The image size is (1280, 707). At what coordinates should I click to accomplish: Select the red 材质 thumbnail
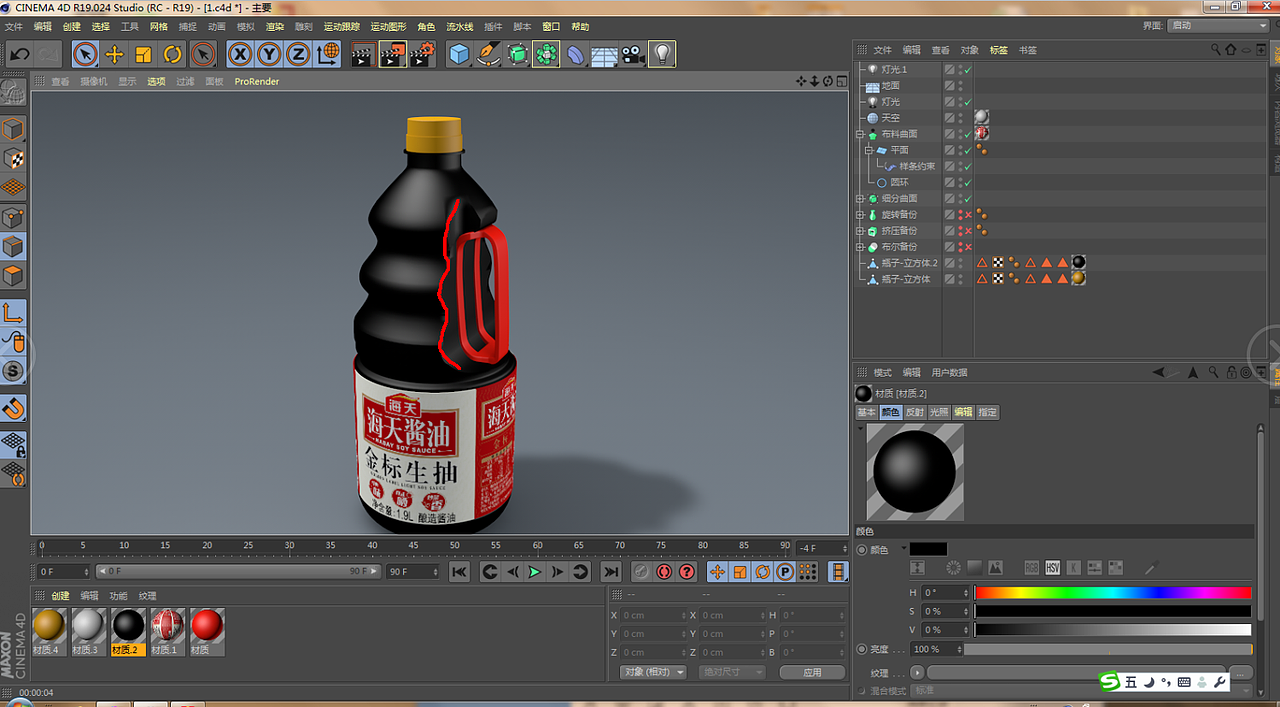[205, 632]
